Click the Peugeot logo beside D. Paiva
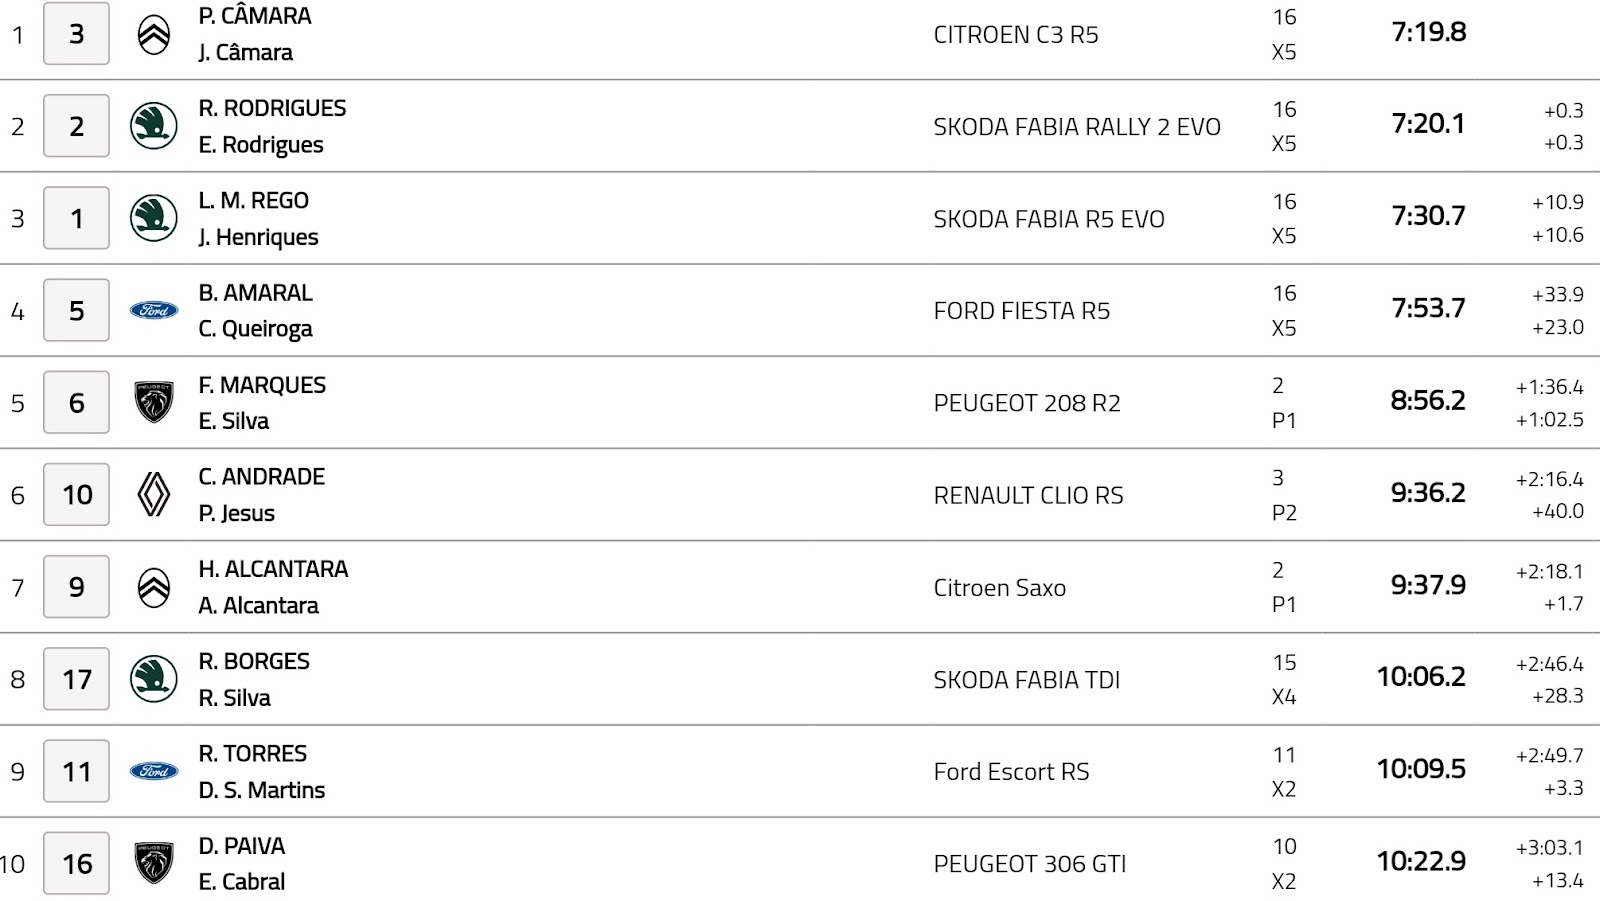 [154, 863]
